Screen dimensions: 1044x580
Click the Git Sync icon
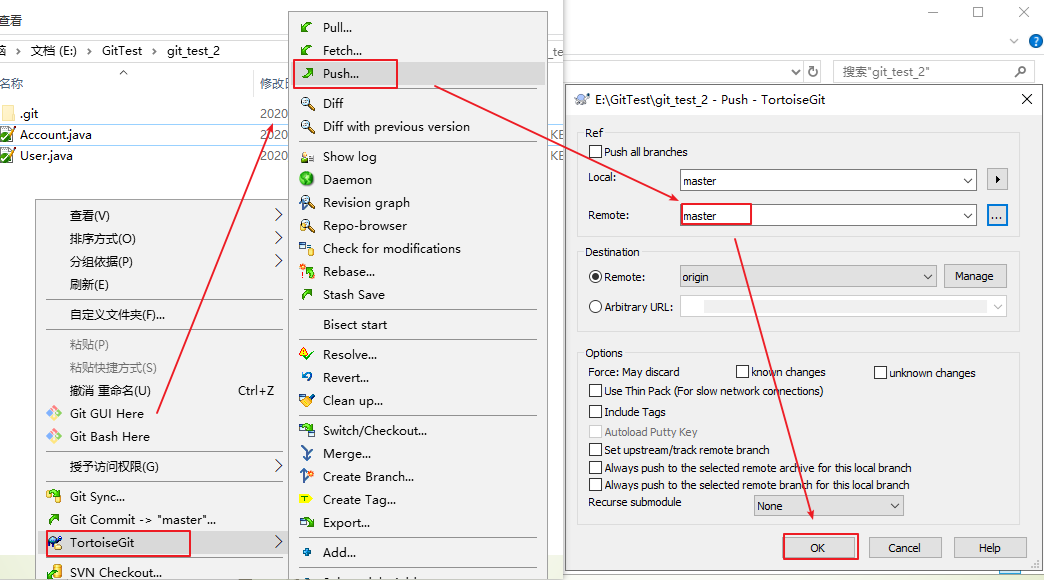coord(54,496)
